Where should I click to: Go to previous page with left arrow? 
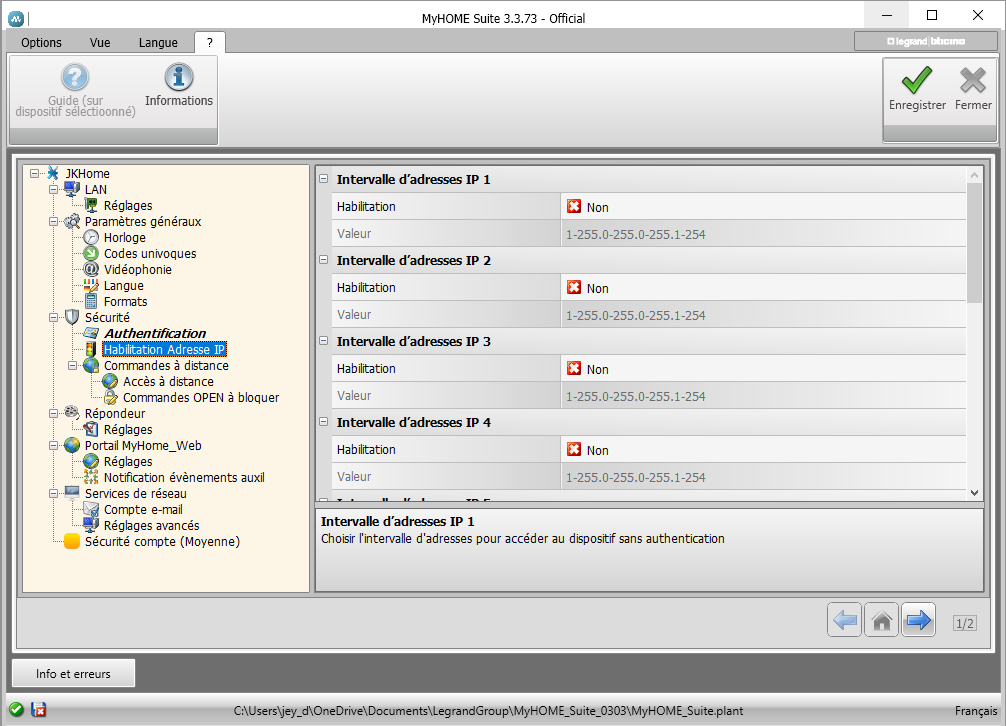pyautogui.click(x=844, y=620)
